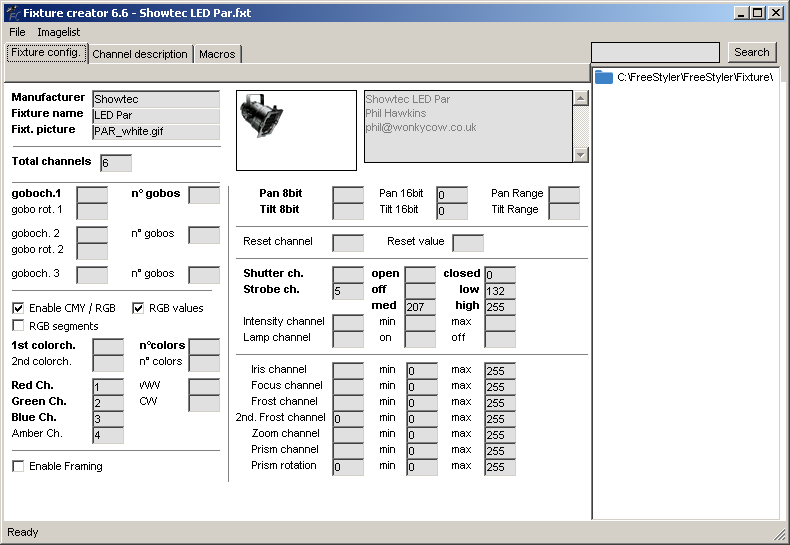Click the Green Ch. input field
790x545 pixels.
108,402
